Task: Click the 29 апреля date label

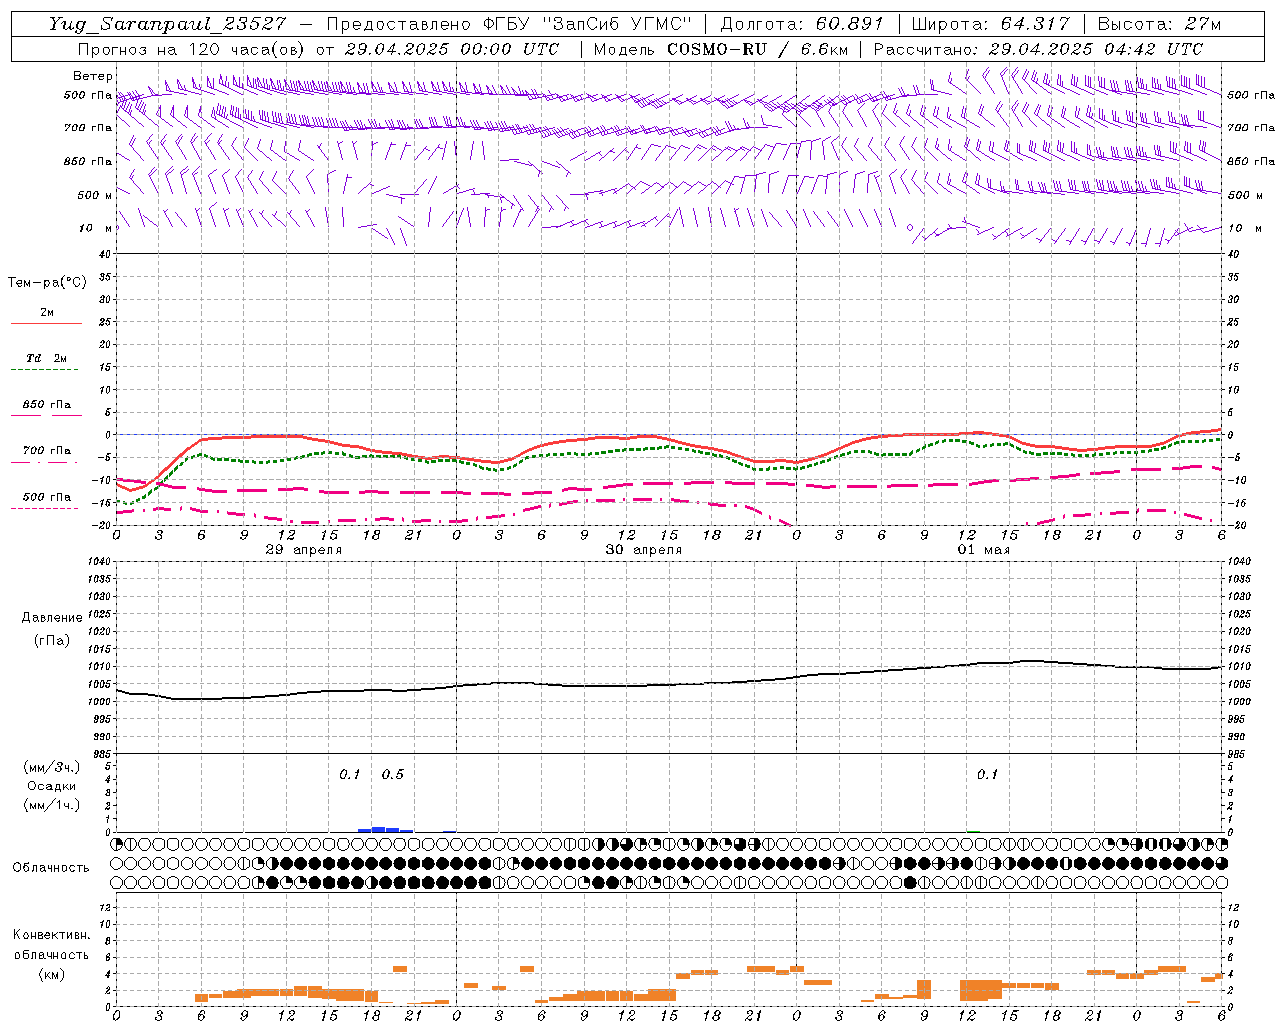Action: point(304,550)
